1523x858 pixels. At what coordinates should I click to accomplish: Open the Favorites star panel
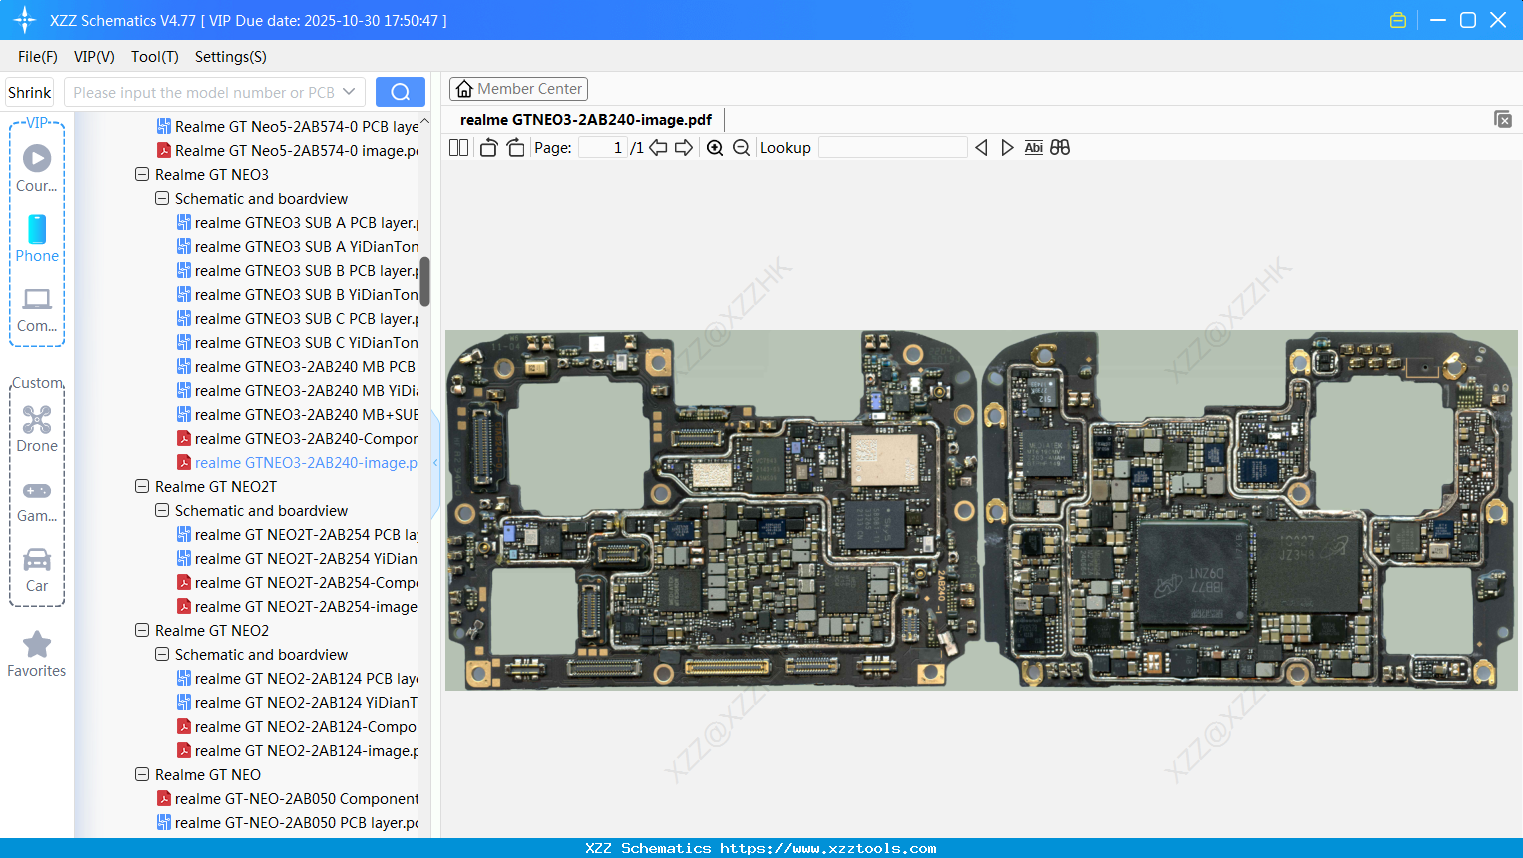37,654
